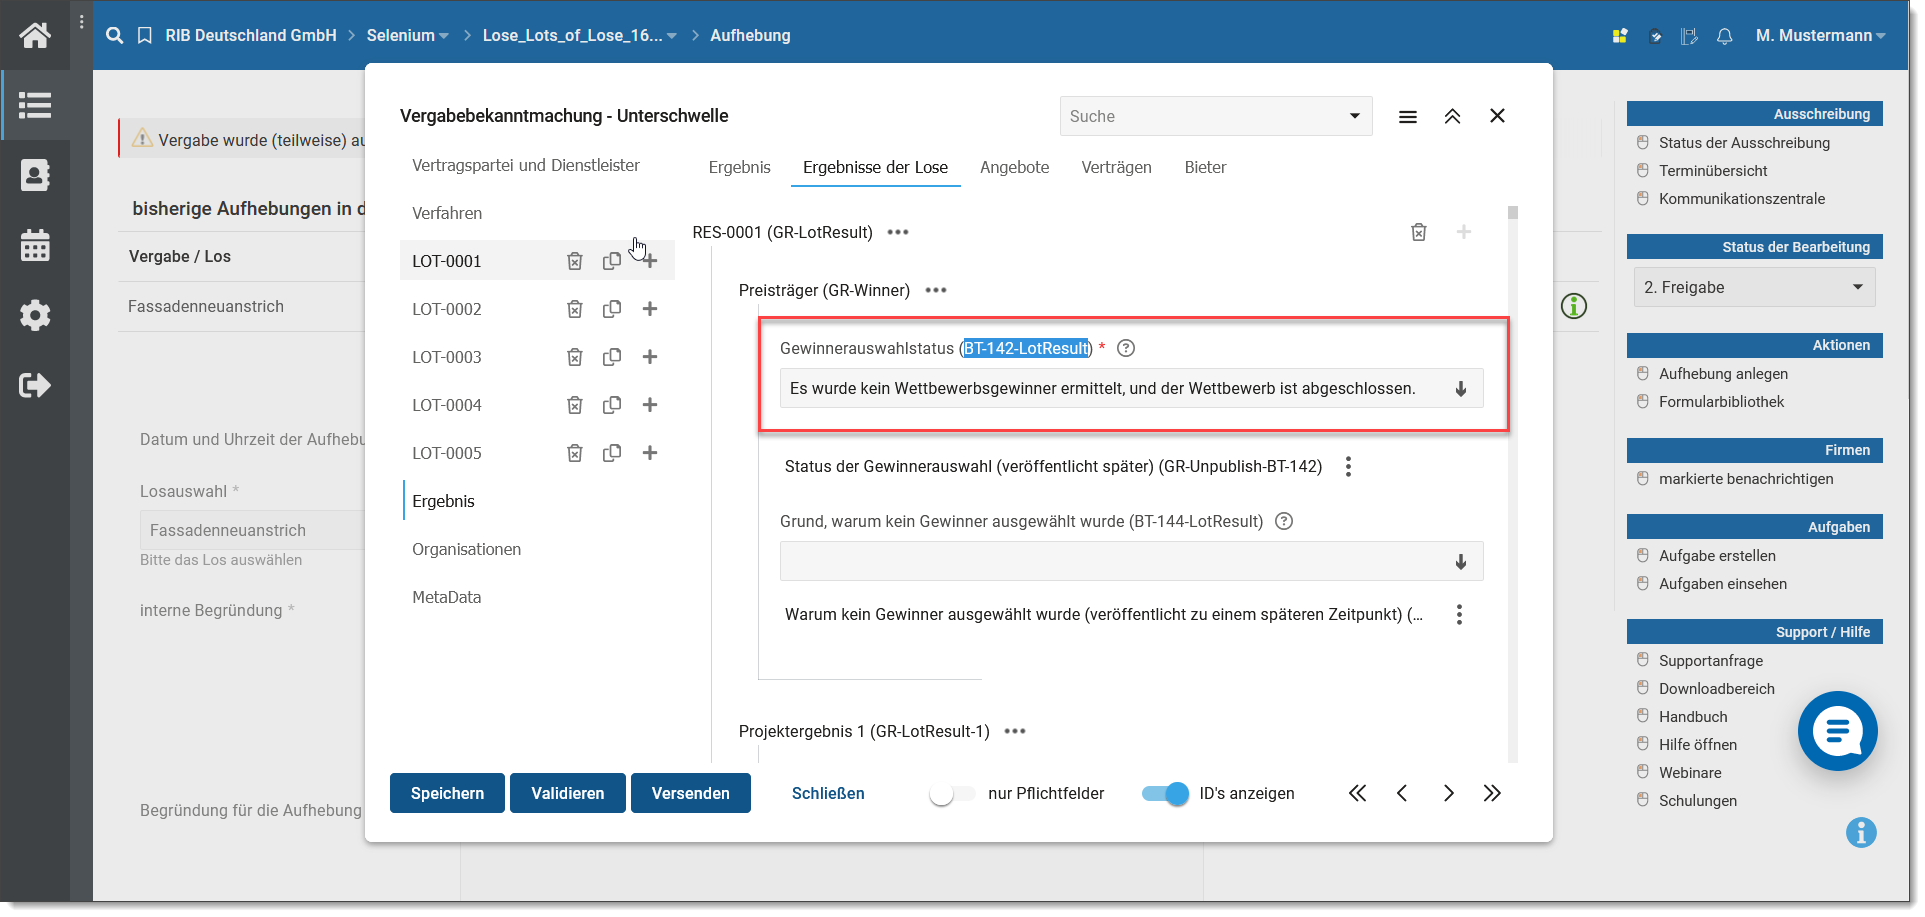The width and height of the screenshot is (1925, 917).
Task: Switch to the Ergebnis tab
Action: pos(740,167)
